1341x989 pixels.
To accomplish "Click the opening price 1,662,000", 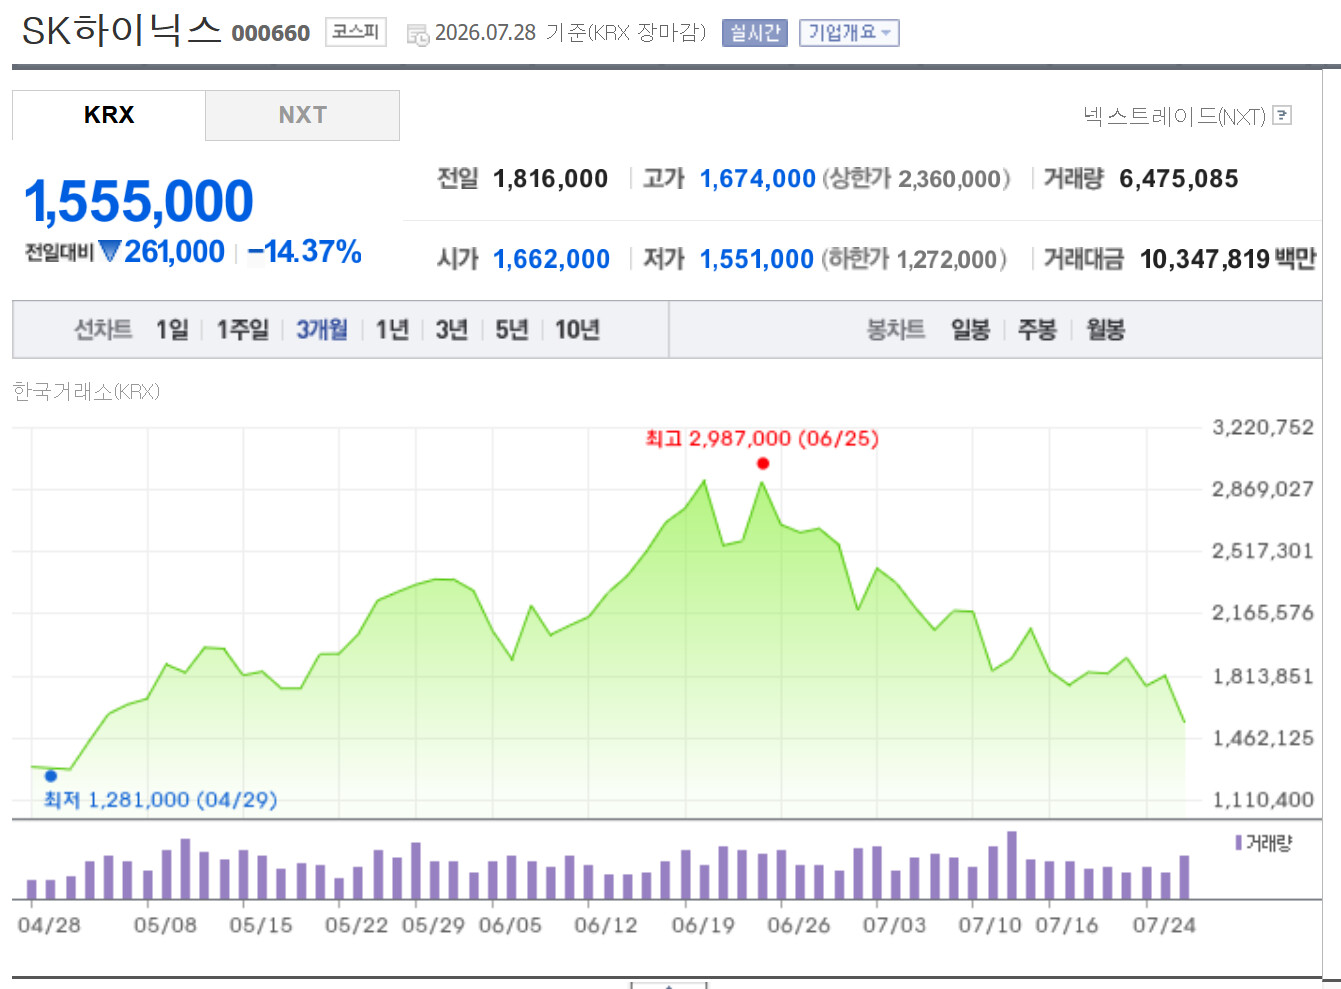I will pyautogui.click(x=552, y=259).
